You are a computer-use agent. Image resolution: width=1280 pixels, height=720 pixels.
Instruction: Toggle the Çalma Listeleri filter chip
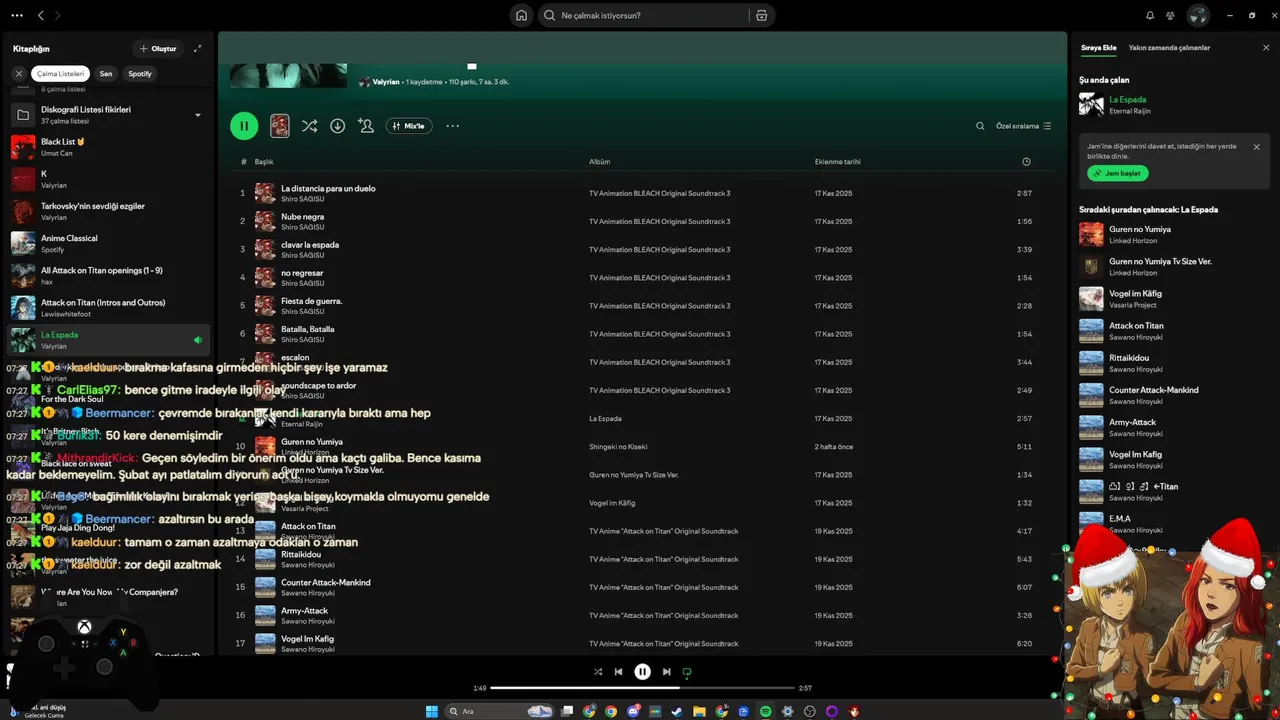[x=61, y=73]
